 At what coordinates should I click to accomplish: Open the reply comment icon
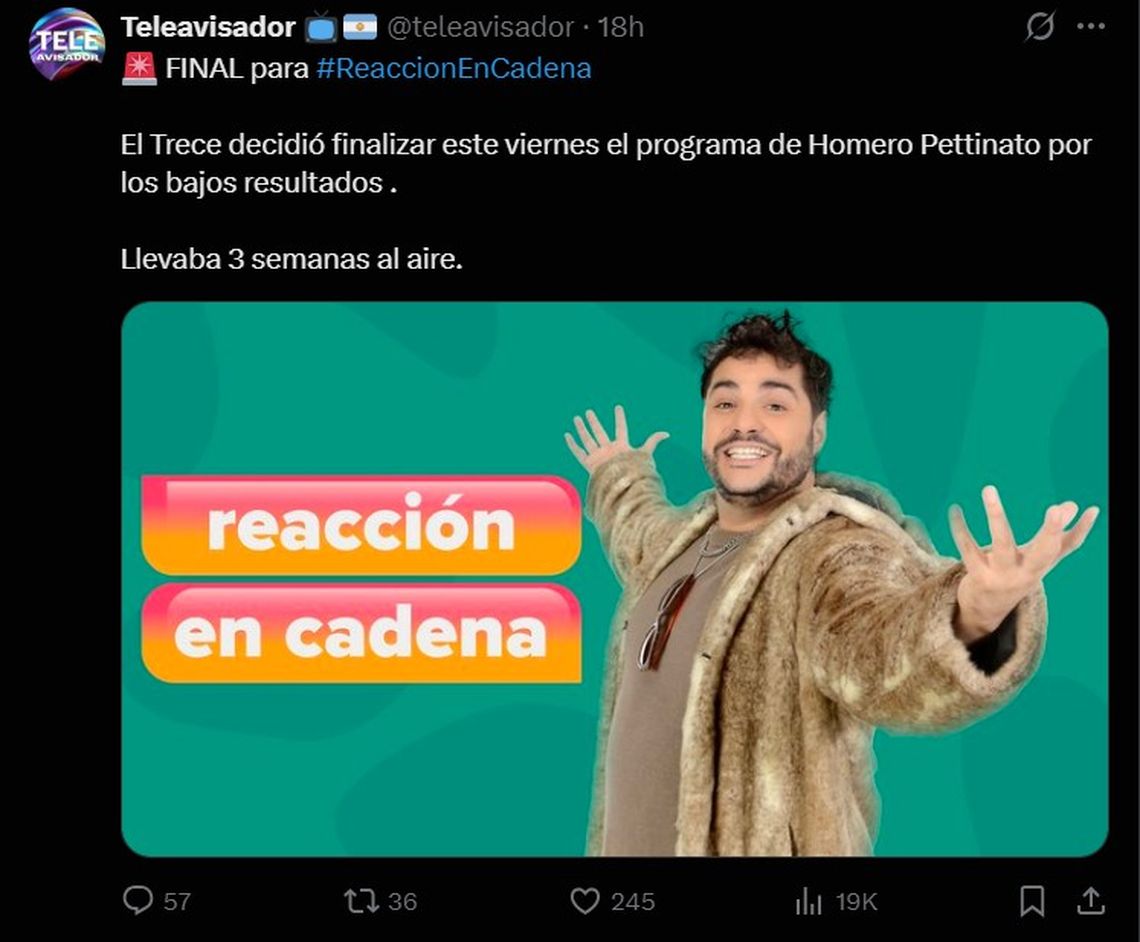point(137,901)
